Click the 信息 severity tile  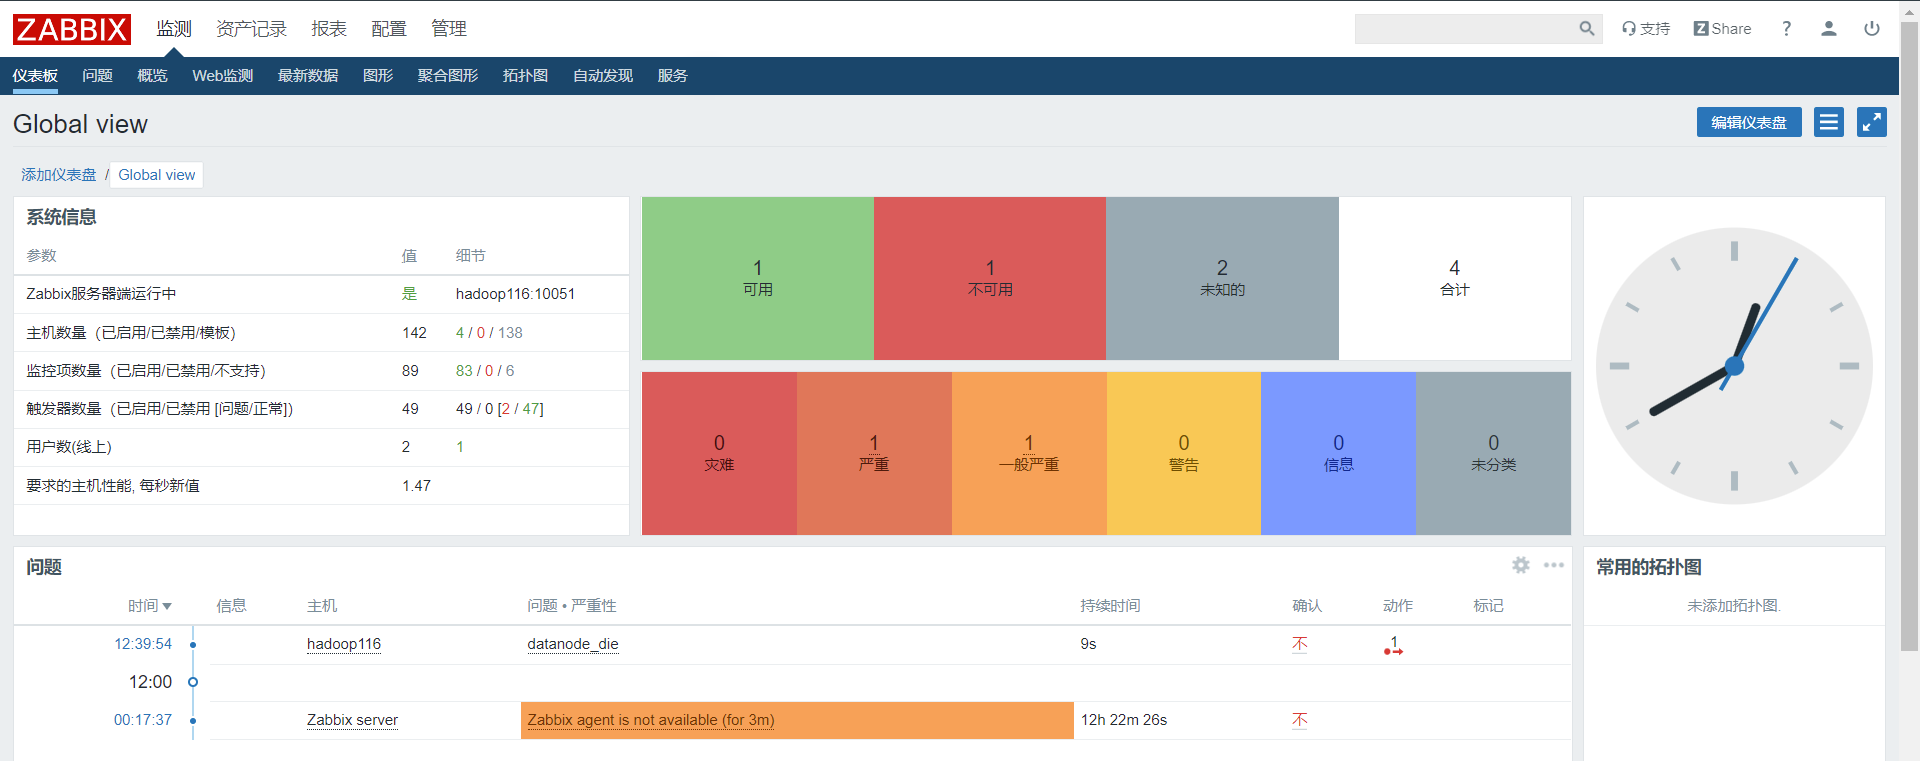tap(1338, 453)
